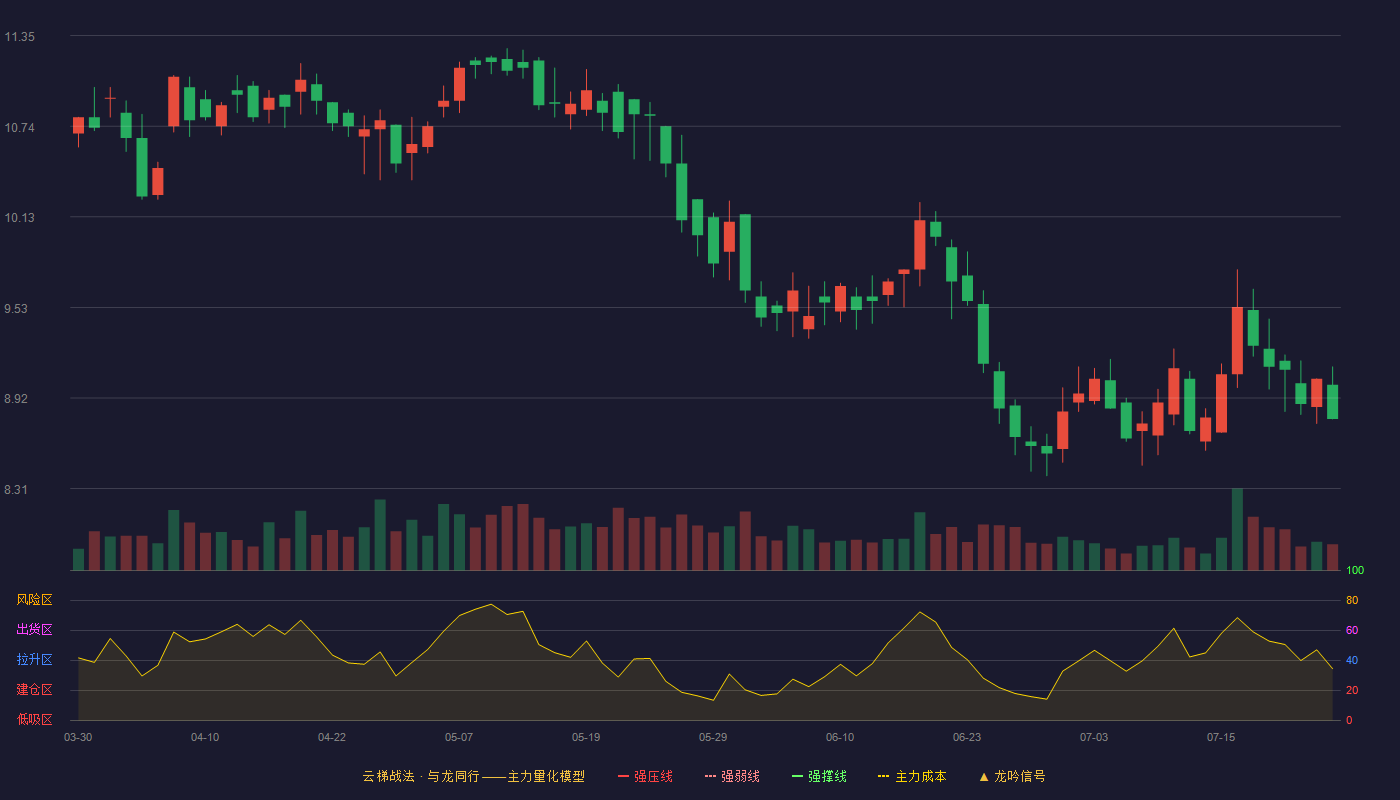The height and width of the screenshot is (800, 1400).
Task: Click the pink dotted icon beside 强弱线
Action: tap(711, 776)
